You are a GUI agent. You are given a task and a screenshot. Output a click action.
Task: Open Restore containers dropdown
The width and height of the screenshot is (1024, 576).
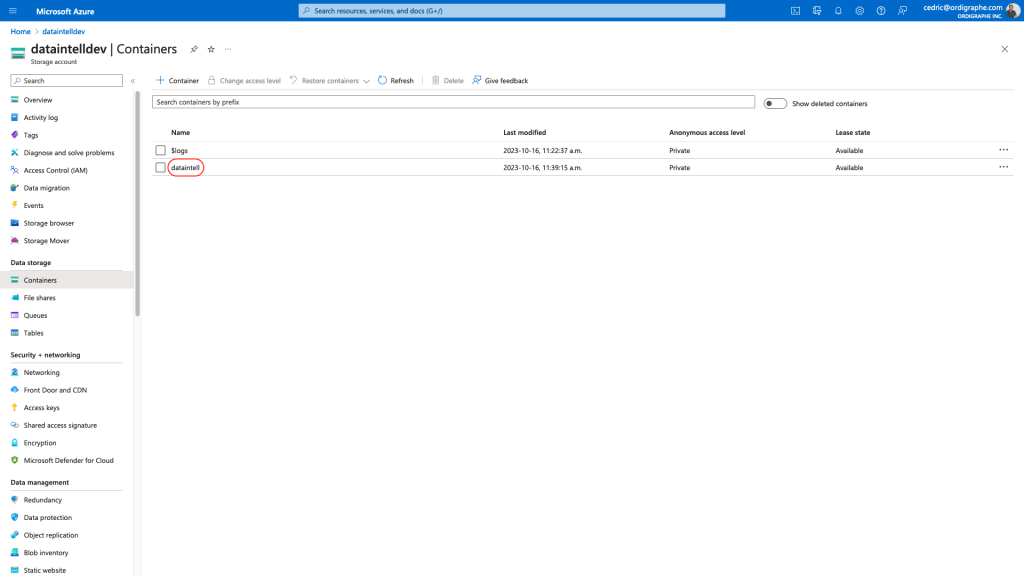[330, 81]
